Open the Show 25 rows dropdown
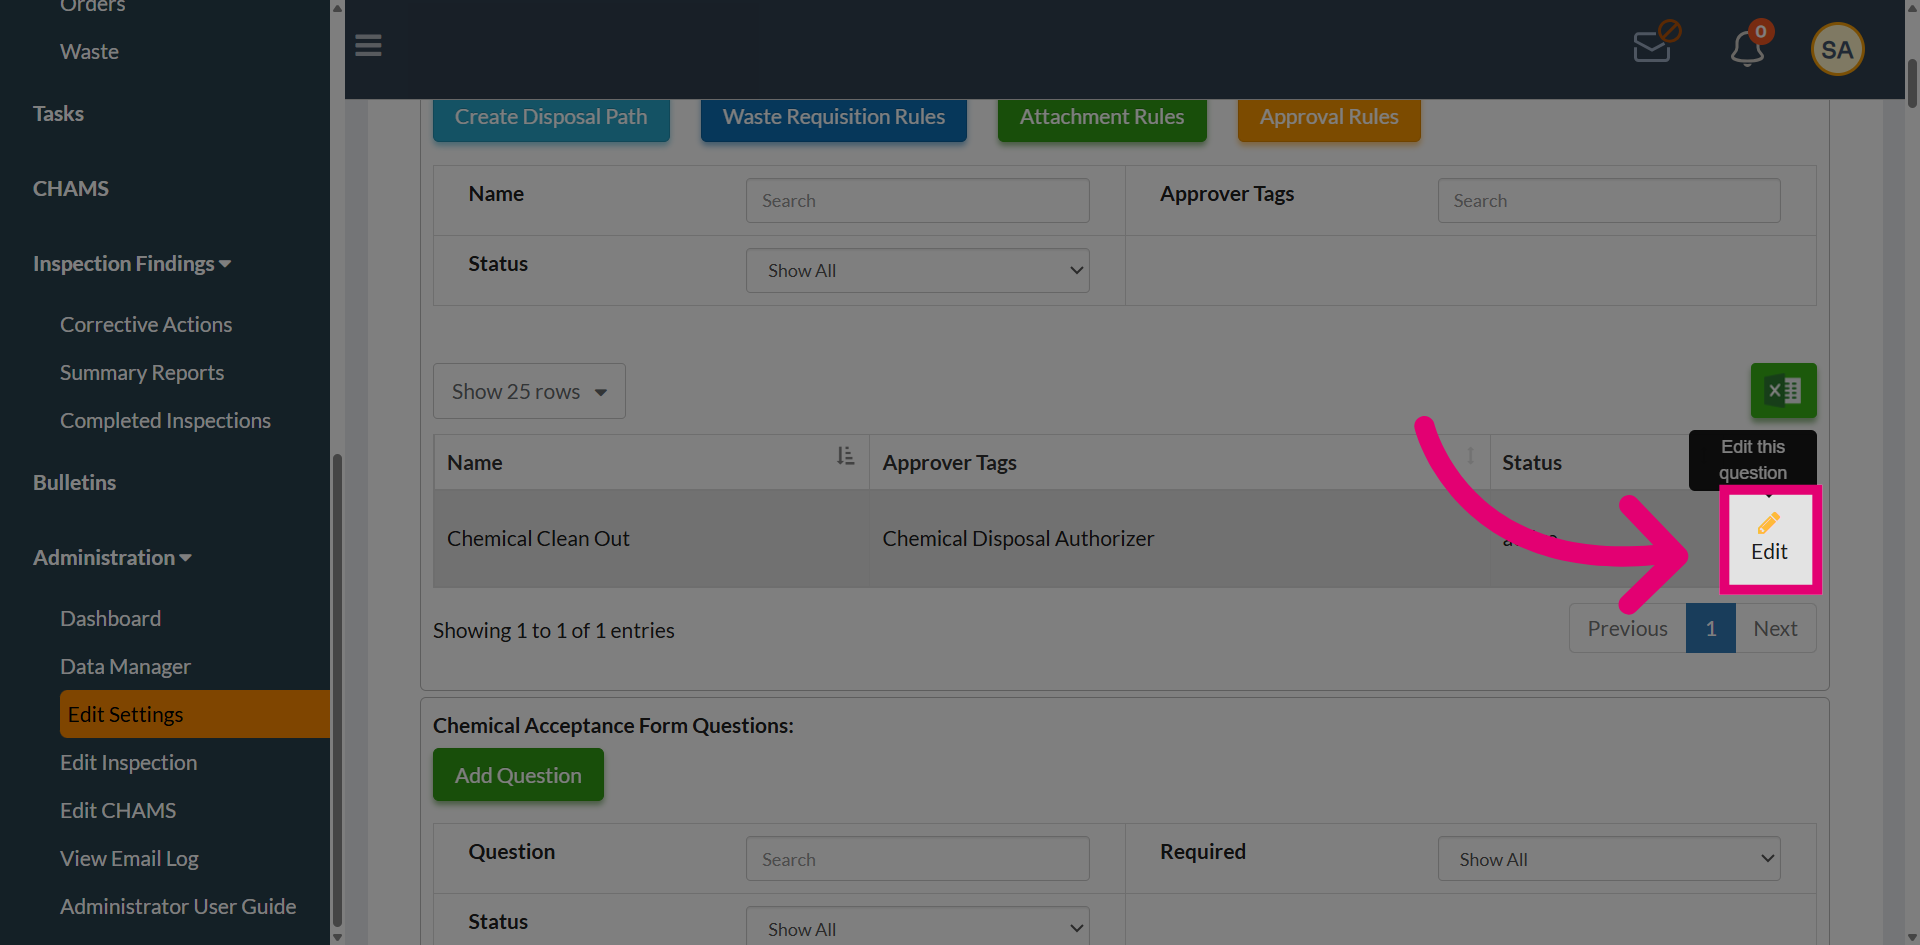 (529, 391)
